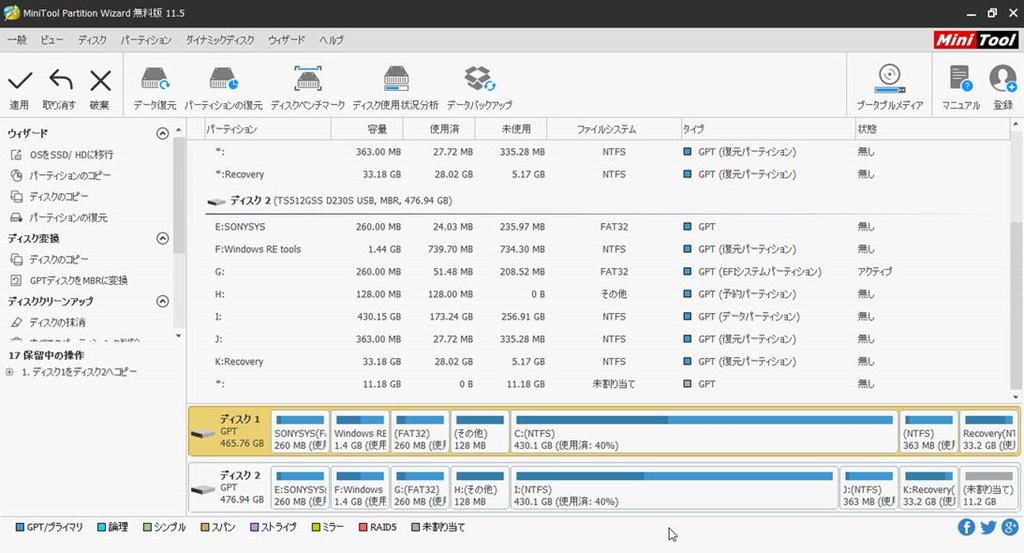Viewport: 1024px width, 553px height.
Task: Collapse the ウィザード section
Action: click(163, 134)
